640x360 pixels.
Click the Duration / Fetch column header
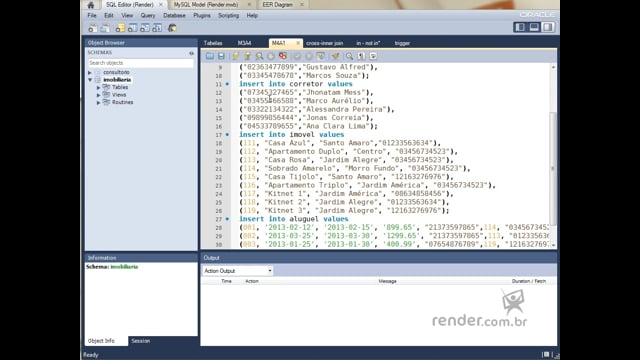[529, 281]
